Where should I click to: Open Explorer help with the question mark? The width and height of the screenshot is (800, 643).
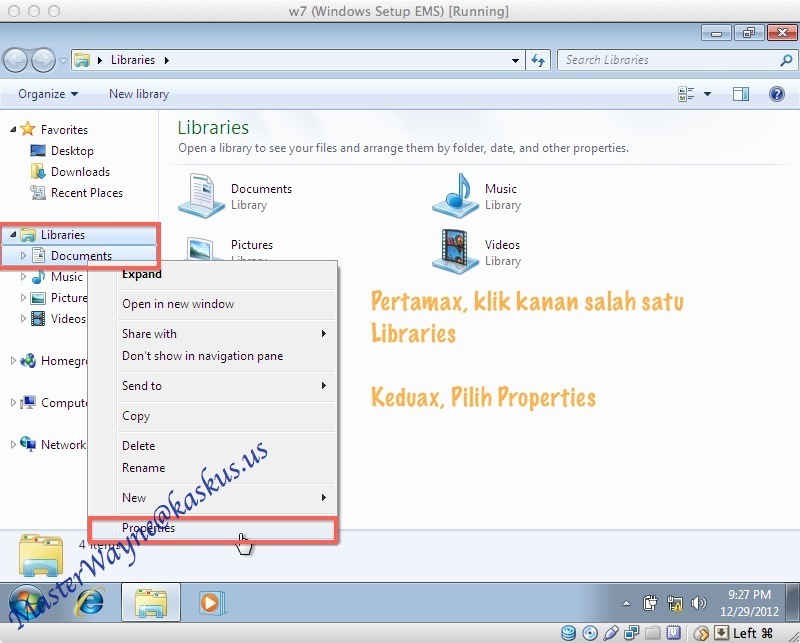click(777, 94)
